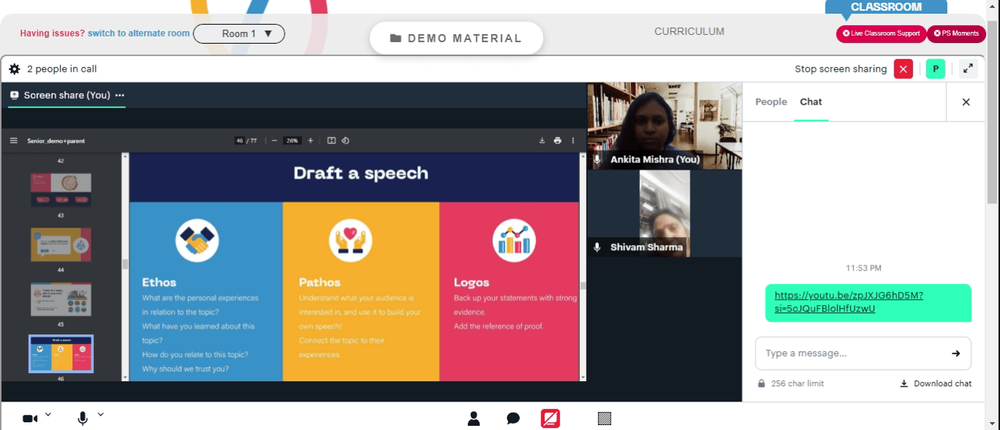The height and width of the screenshot is (430, 1000).
Task: Rotate the PDF page
Action: 346,141
